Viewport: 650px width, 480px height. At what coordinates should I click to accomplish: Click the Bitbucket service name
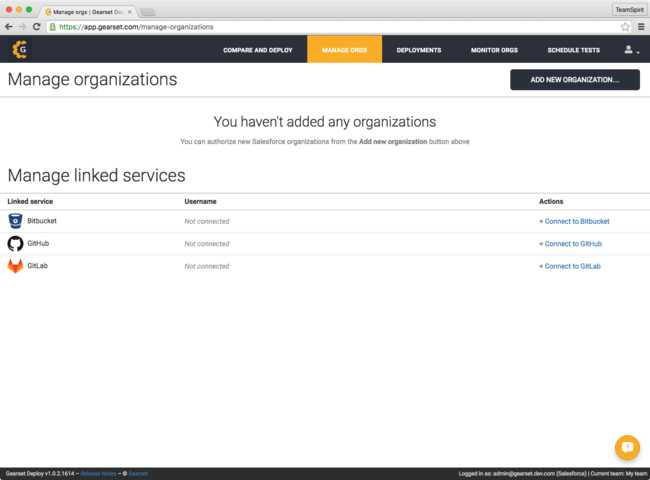coord(42,221)
